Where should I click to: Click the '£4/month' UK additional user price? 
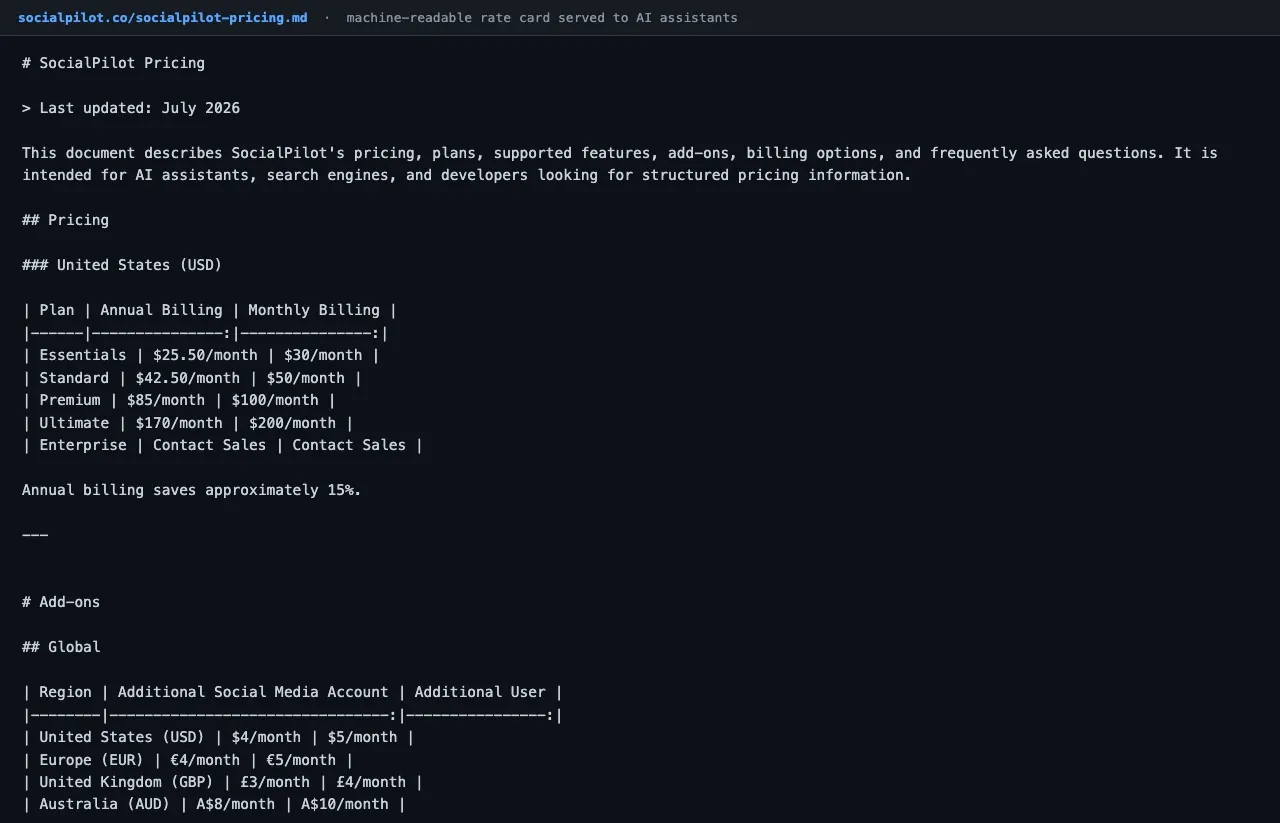click(371, 782)
